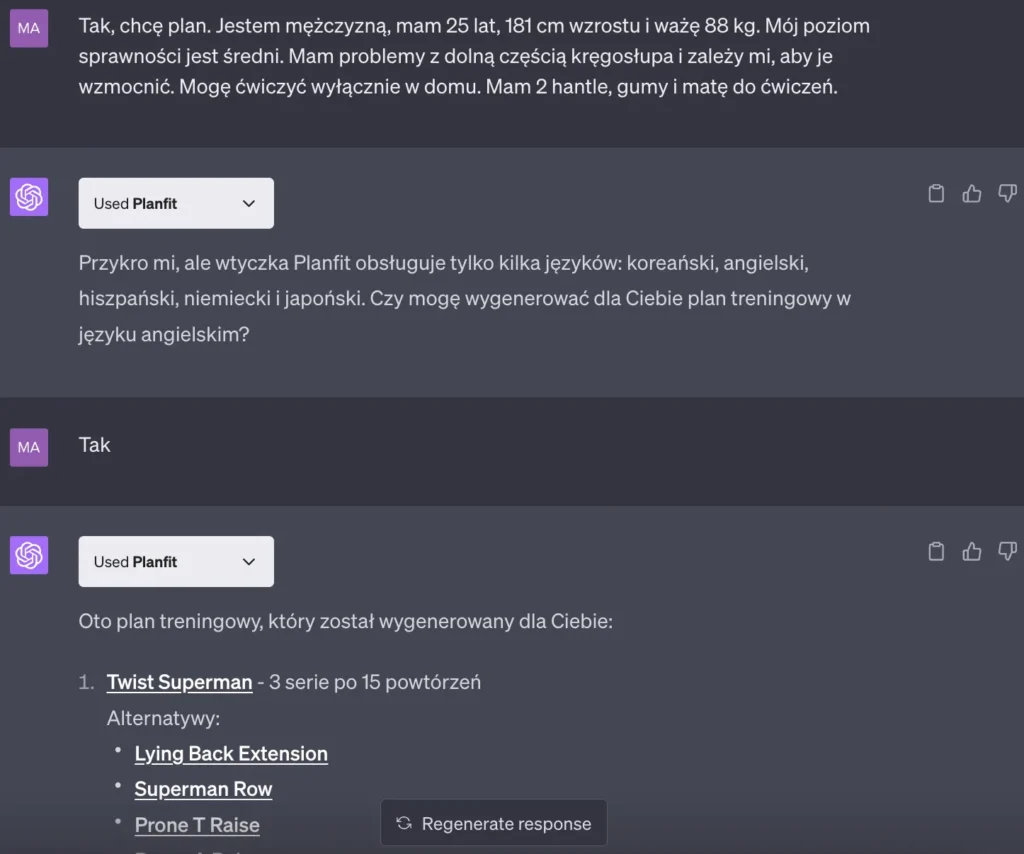Click the MA avatar beside the Tak message
Viewport: 1024px width, 854px height.
click(x=28, y=446)
